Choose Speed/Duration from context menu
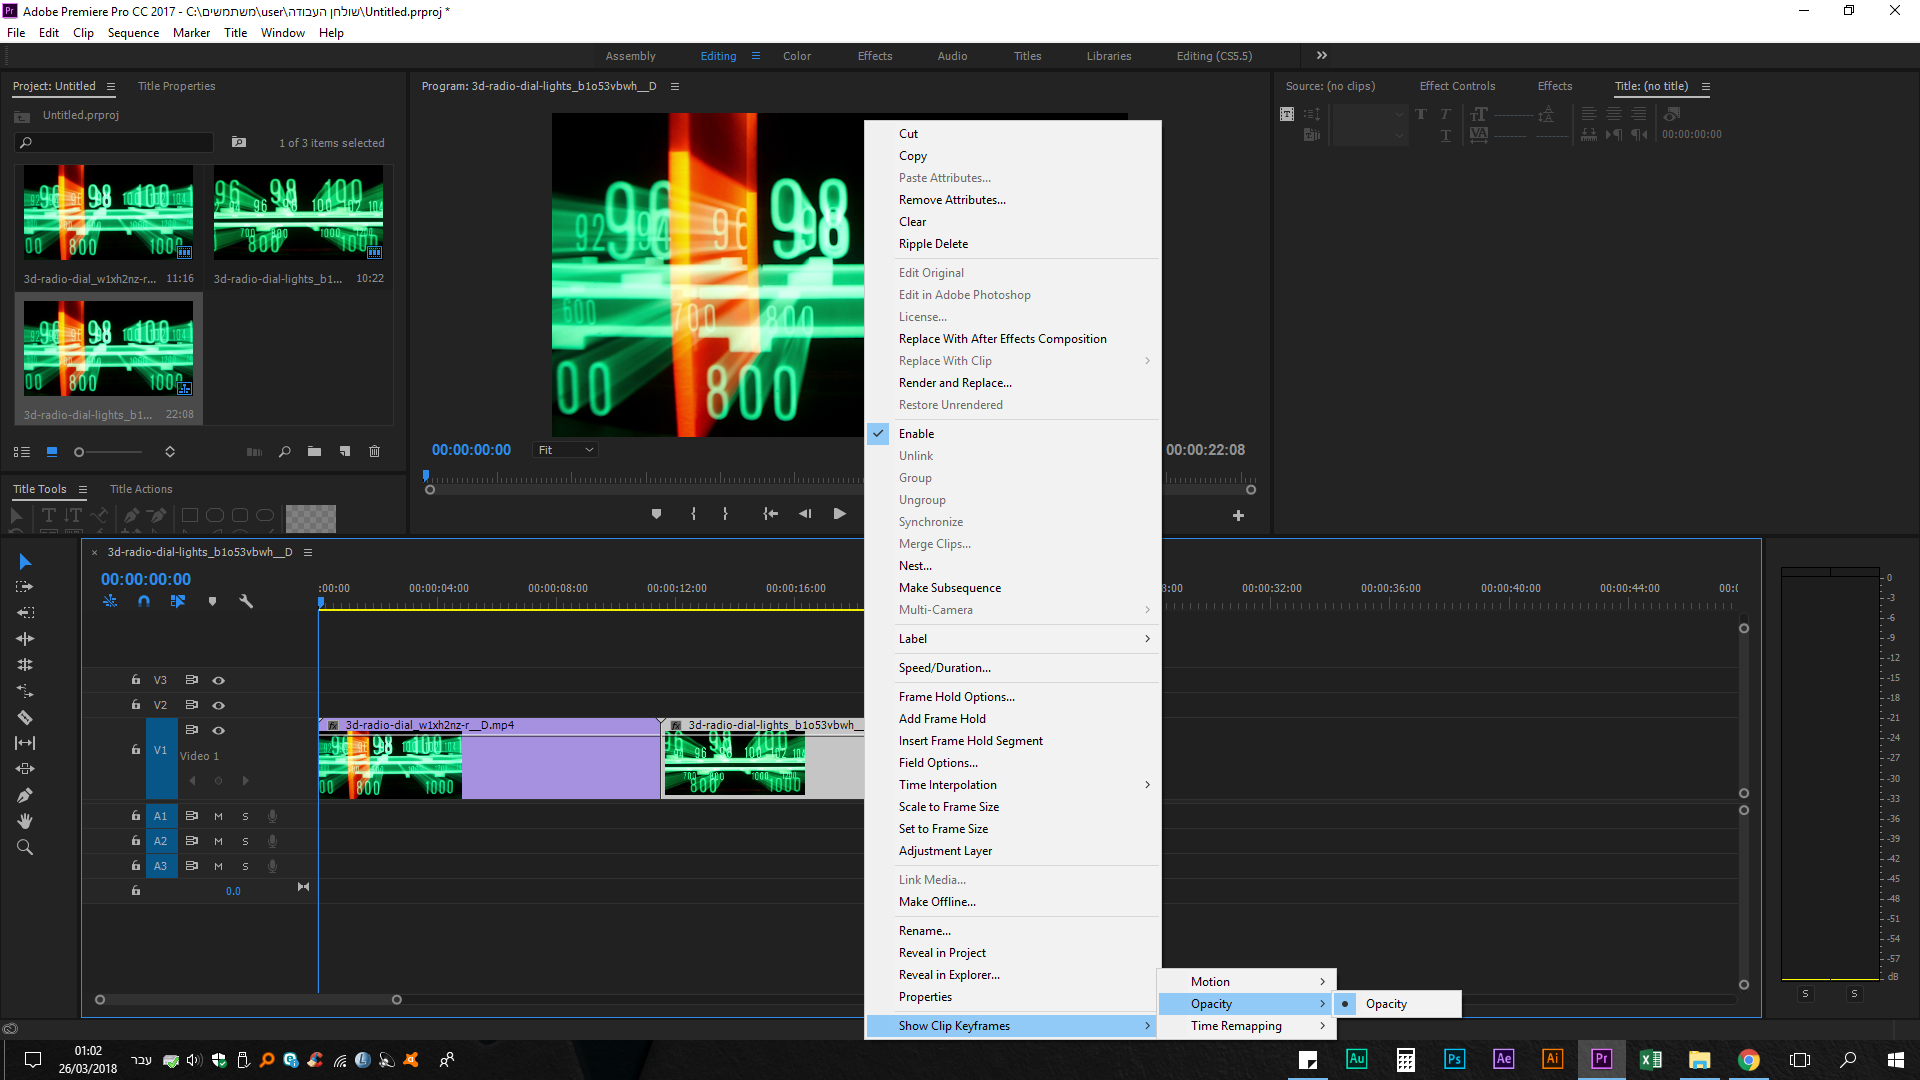The image size is (1920, 1080). pos(944,668)
